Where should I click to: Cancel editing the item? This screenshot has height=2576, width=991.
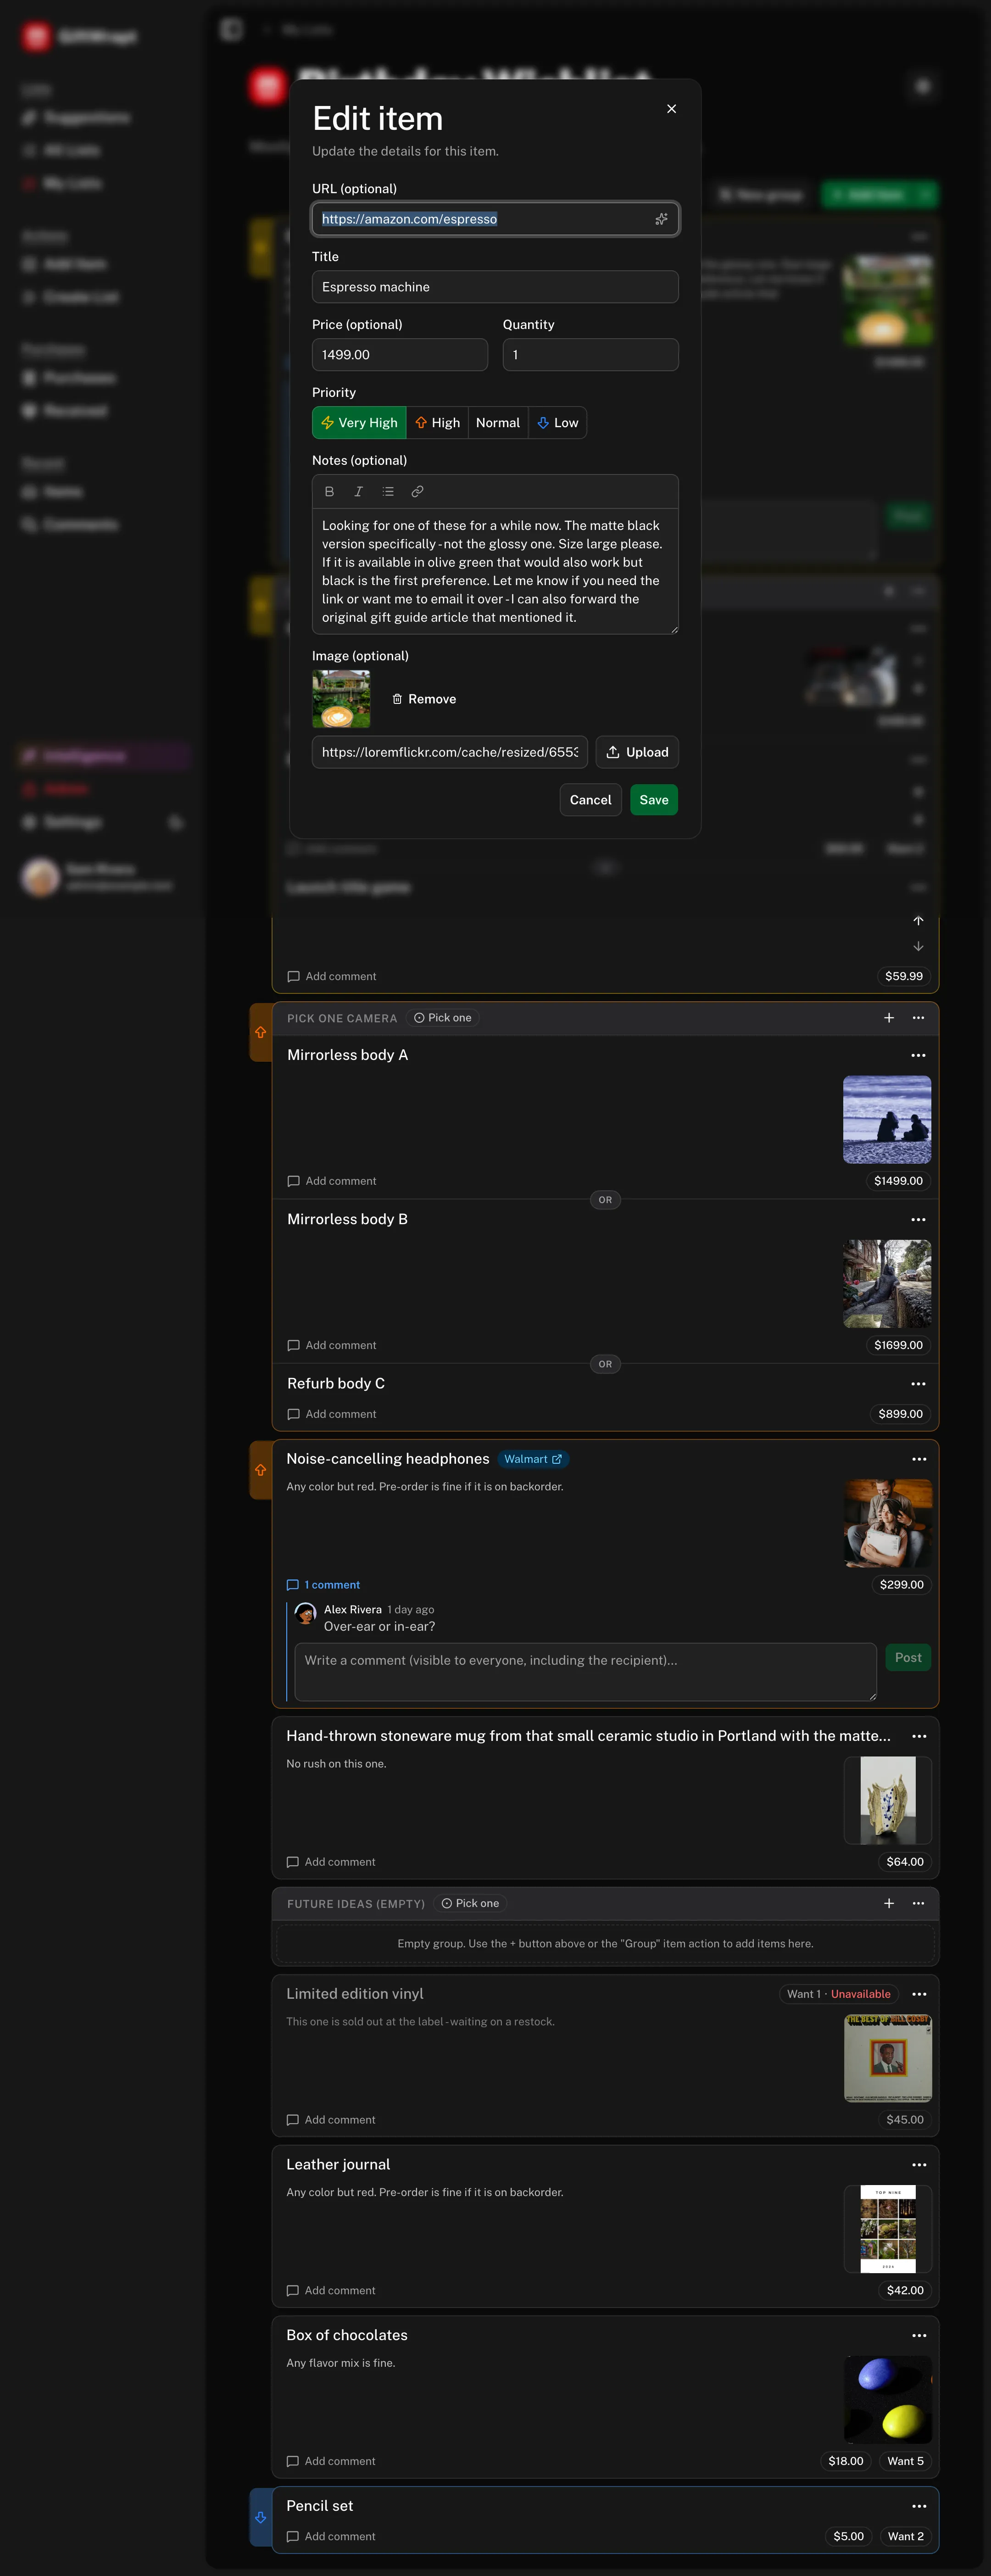point(590,800)
